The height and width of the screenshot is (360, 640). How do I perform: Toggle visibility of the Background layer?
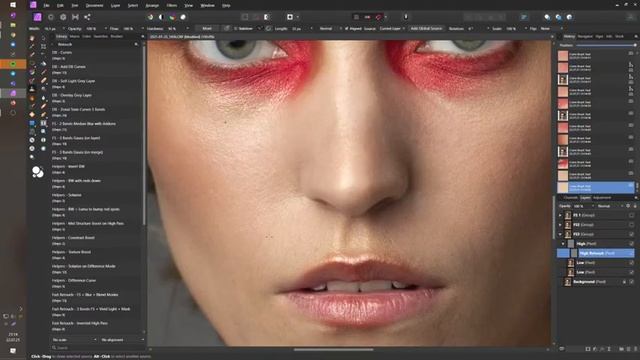coord(631,282)
